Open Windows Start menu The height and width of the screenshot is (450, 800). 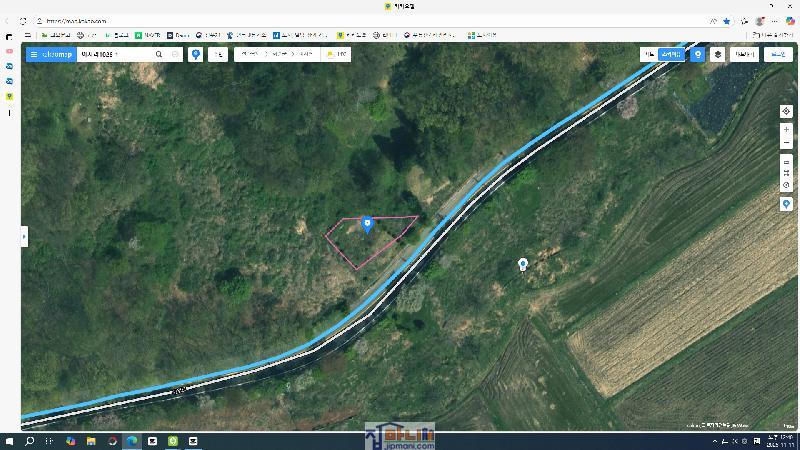pos(10,441)
